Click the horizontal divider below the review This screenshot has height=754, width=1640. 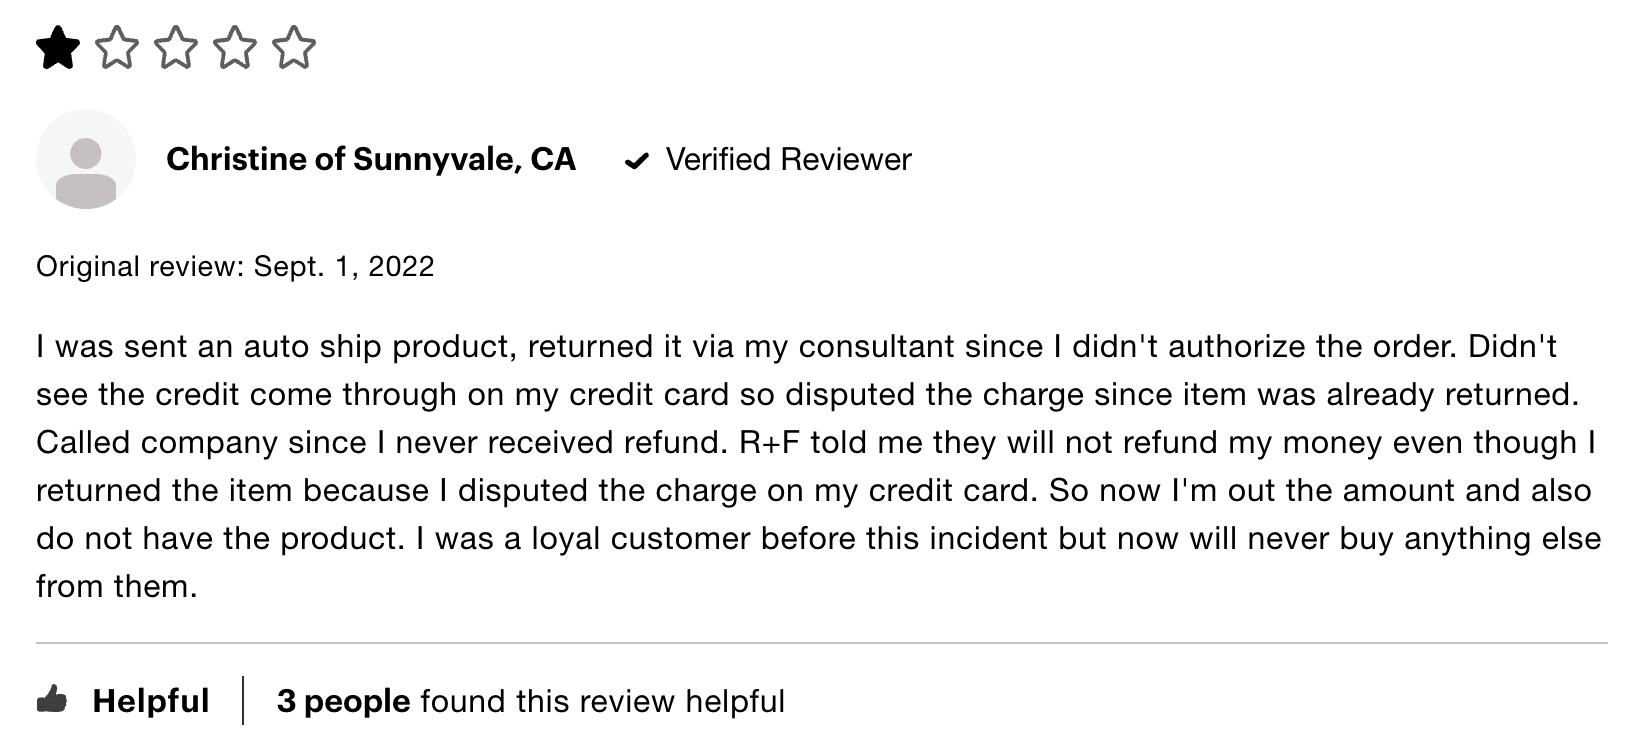click(821, 643)
